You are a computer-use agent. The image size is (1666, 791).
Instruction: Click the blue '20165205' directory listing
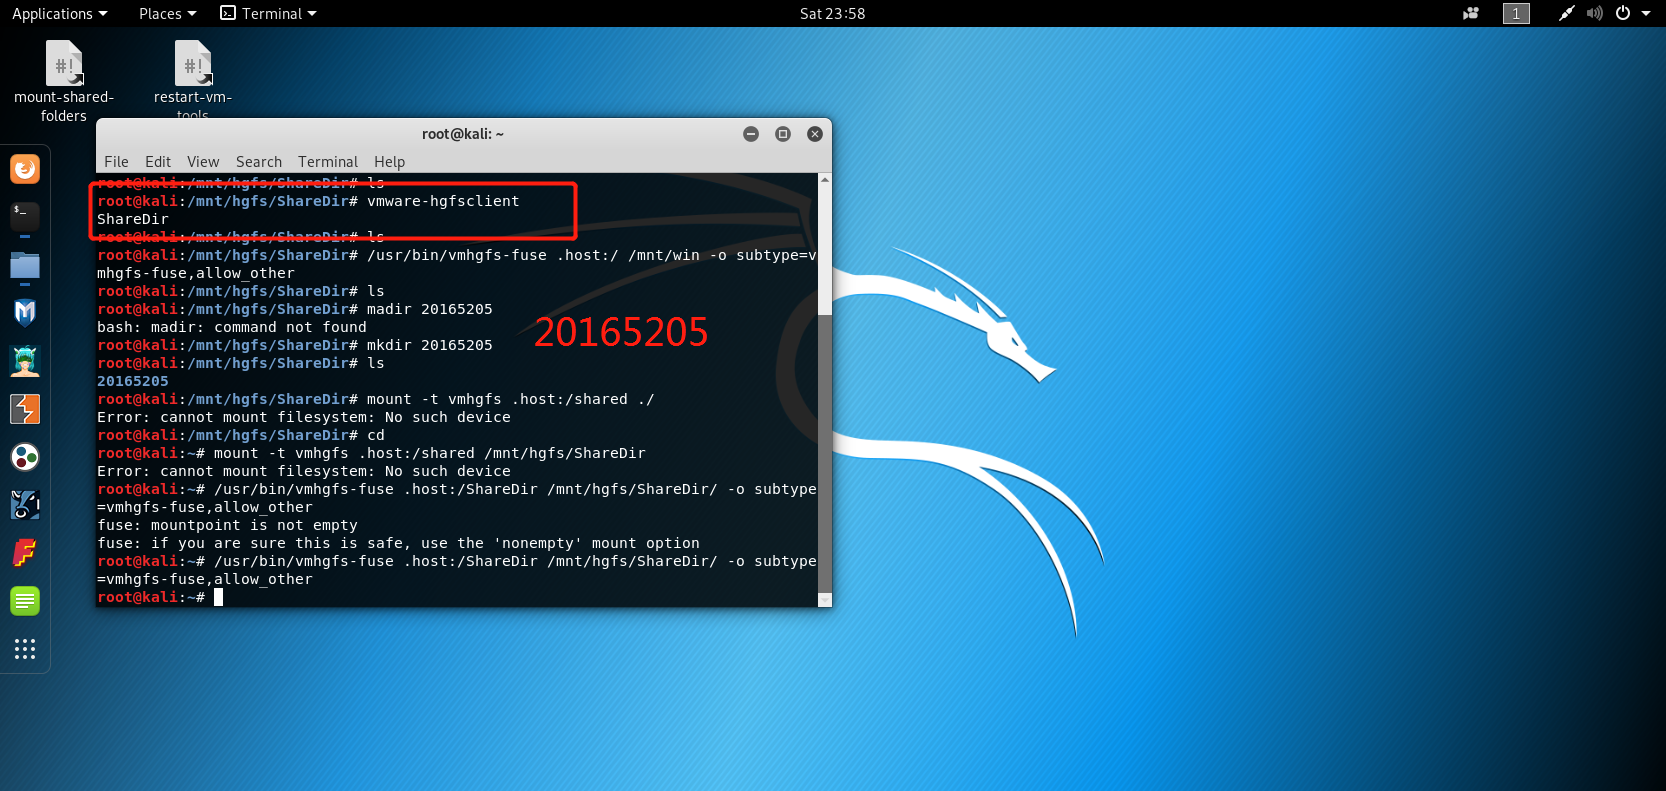pyautogui.click(x=133, y=381)
